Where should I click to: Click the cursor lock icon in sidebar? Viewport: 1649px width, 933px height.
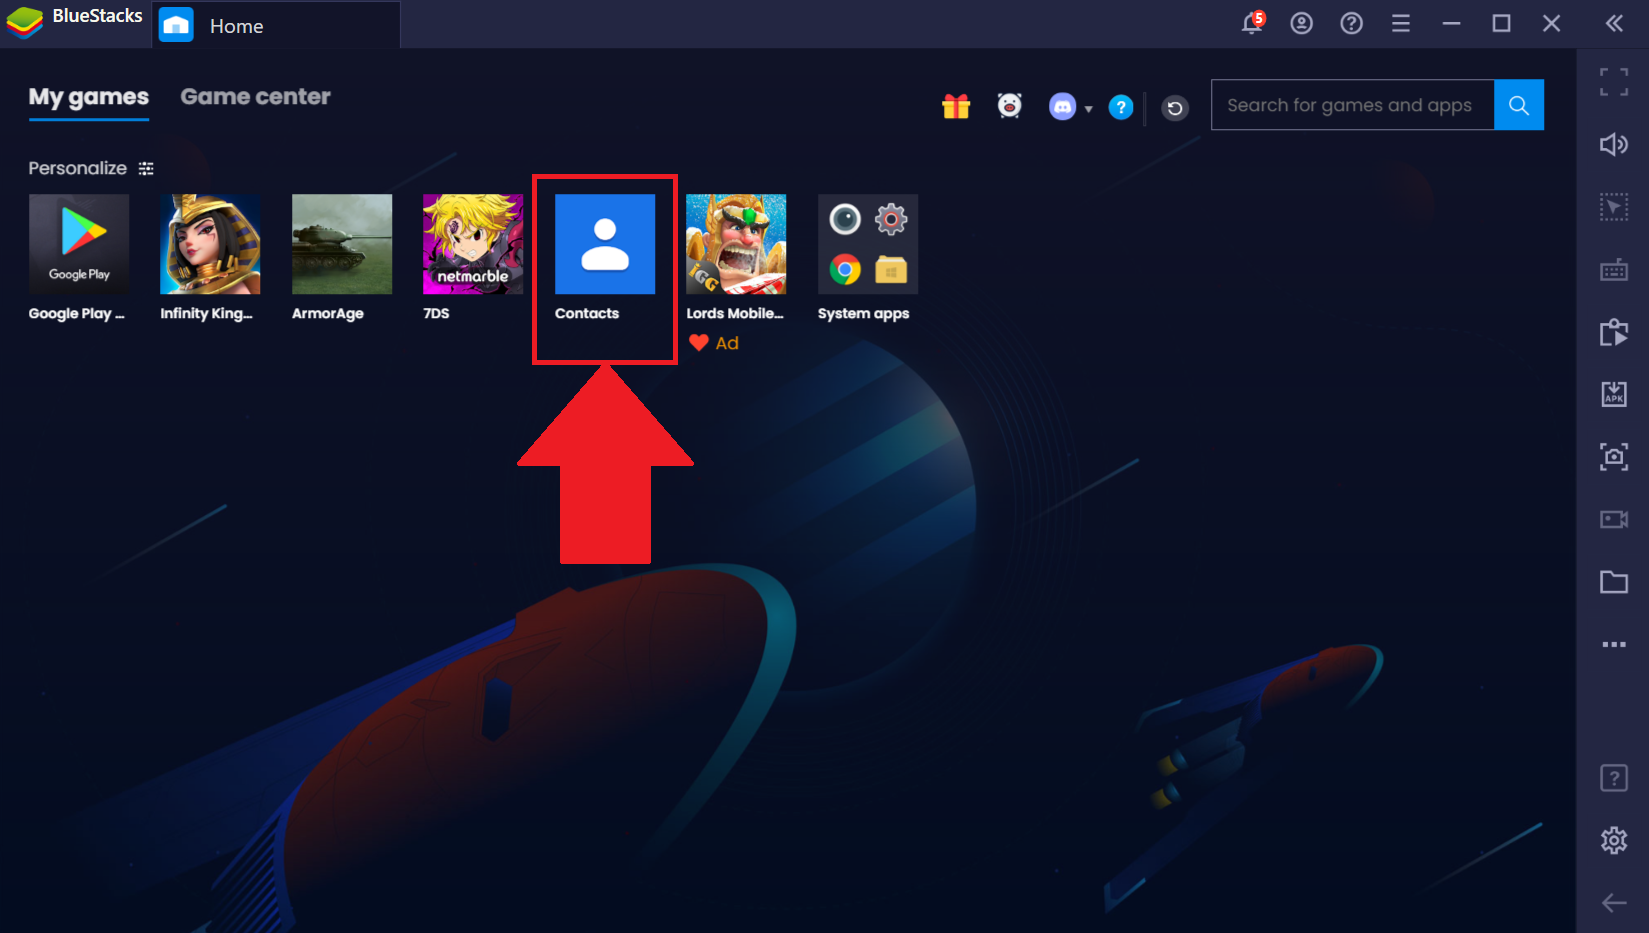coord(1614,207)
